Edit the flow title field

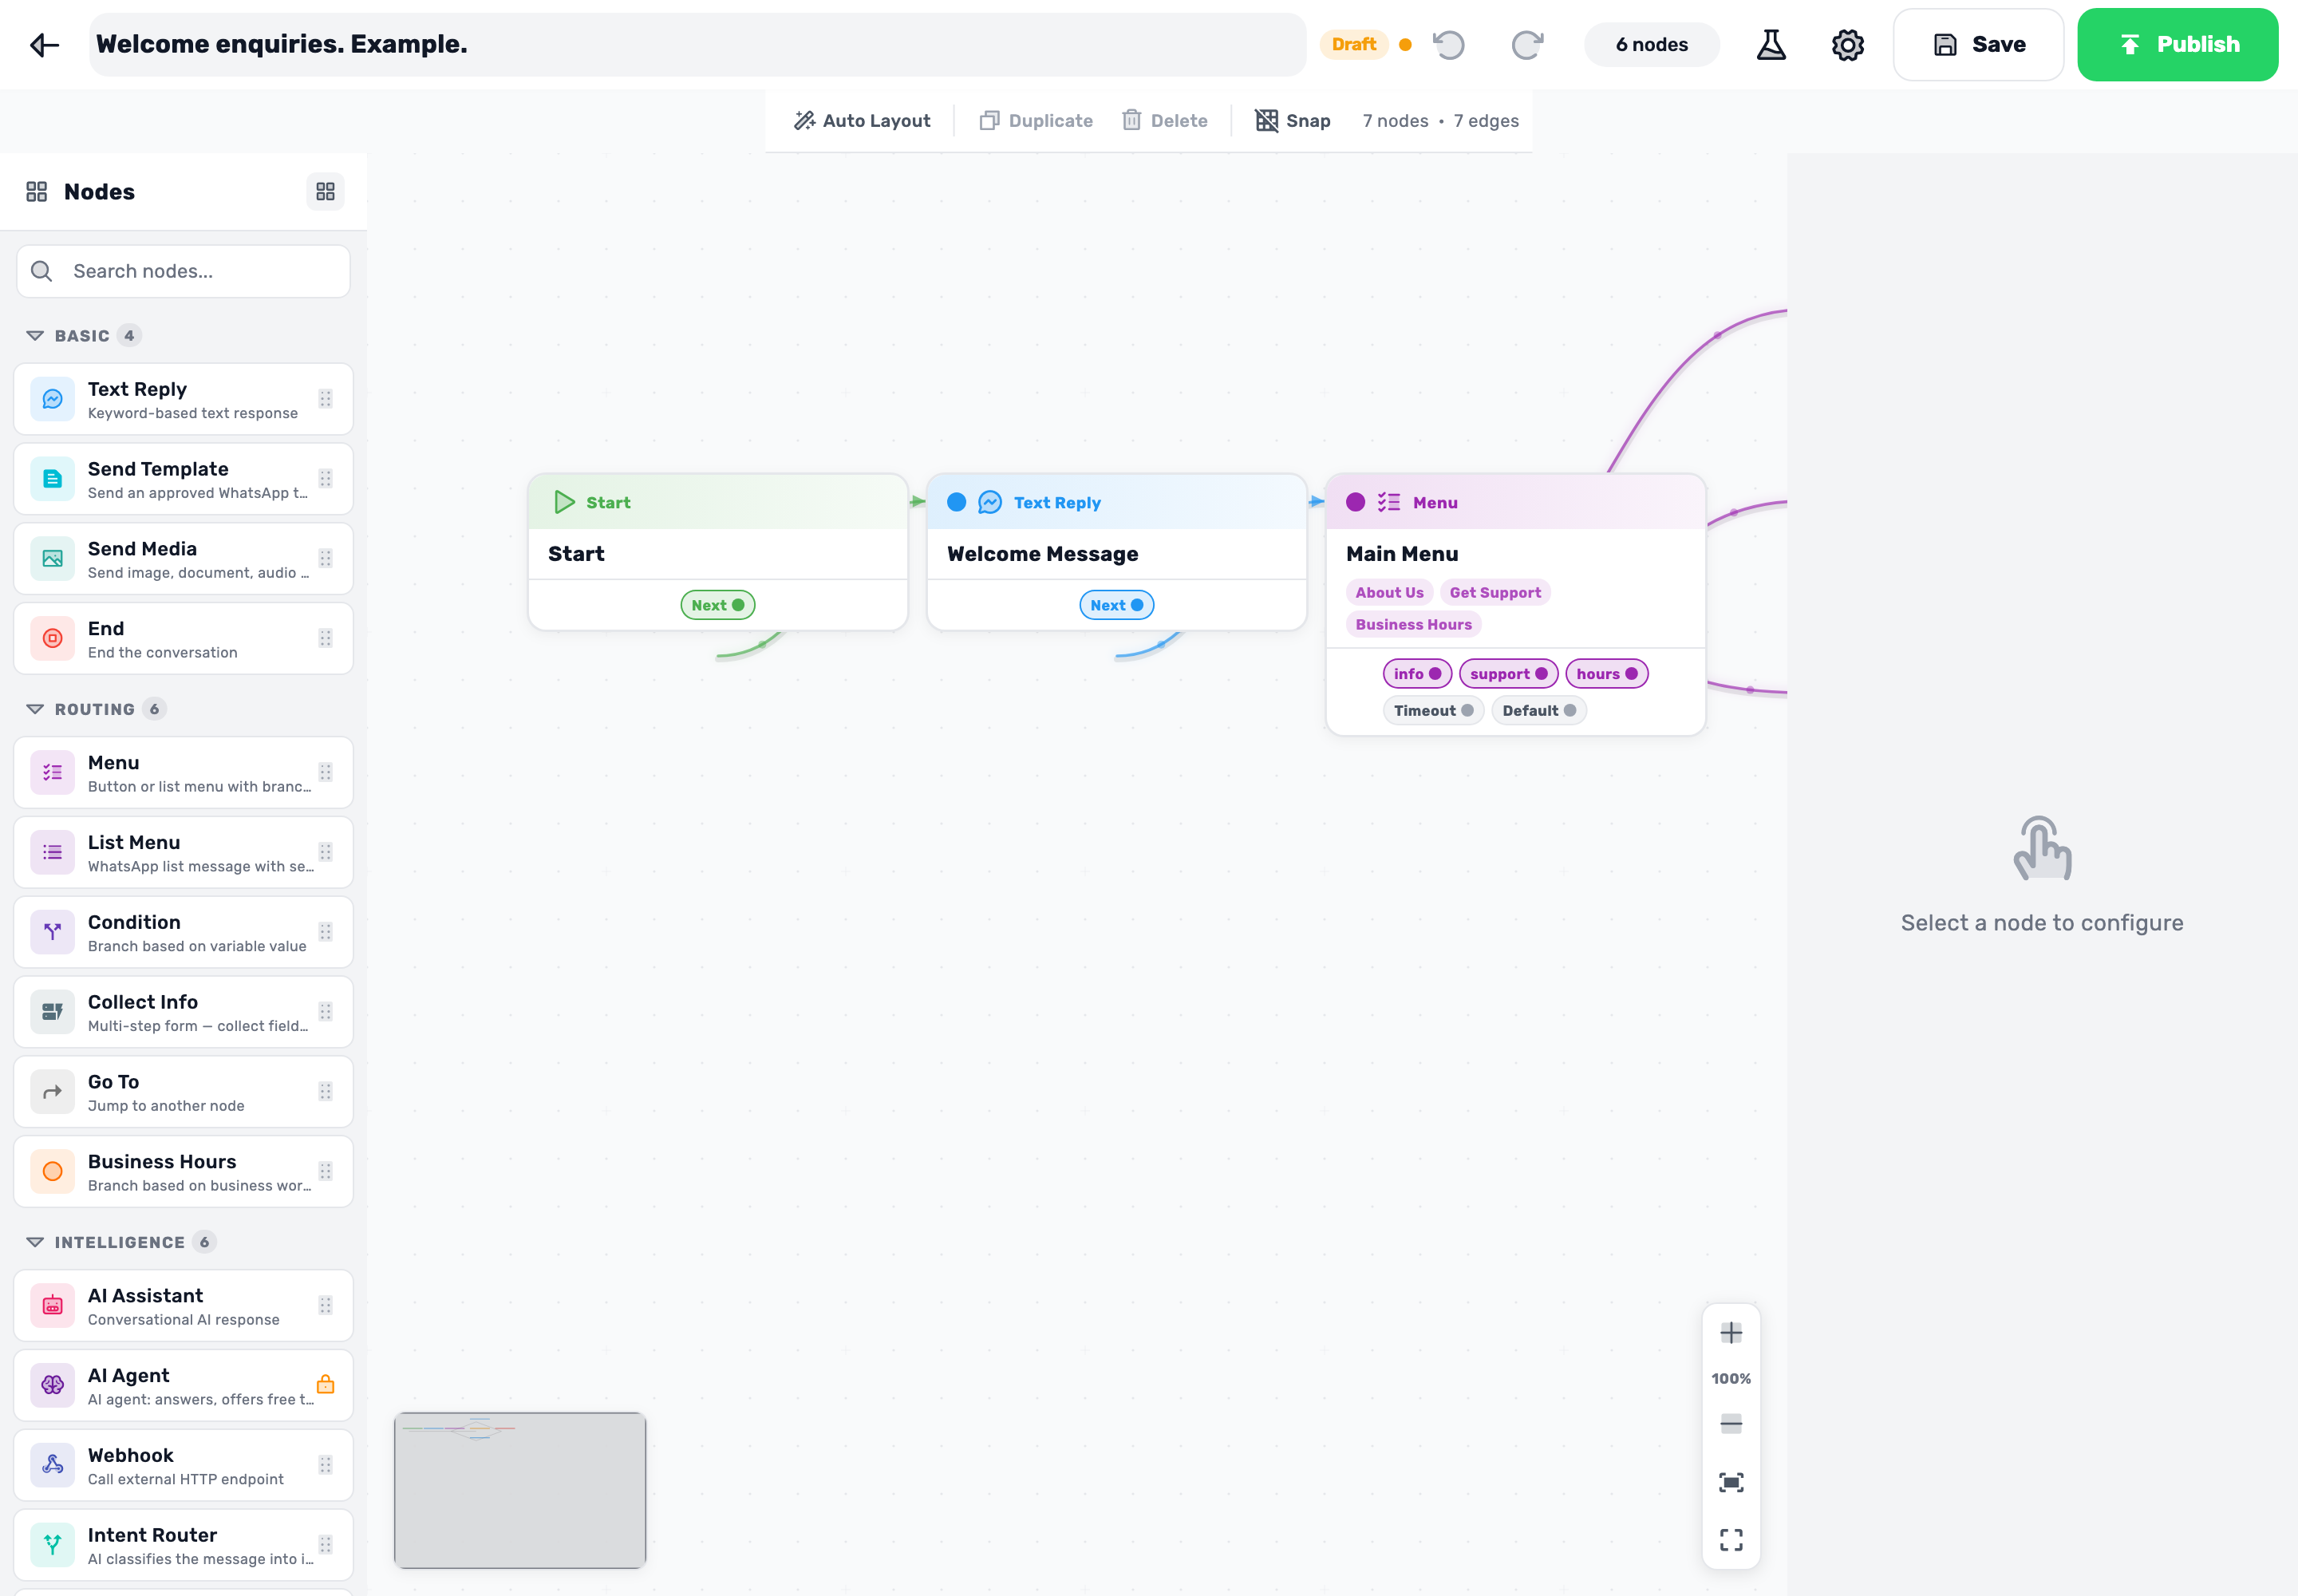coord(697,45)
